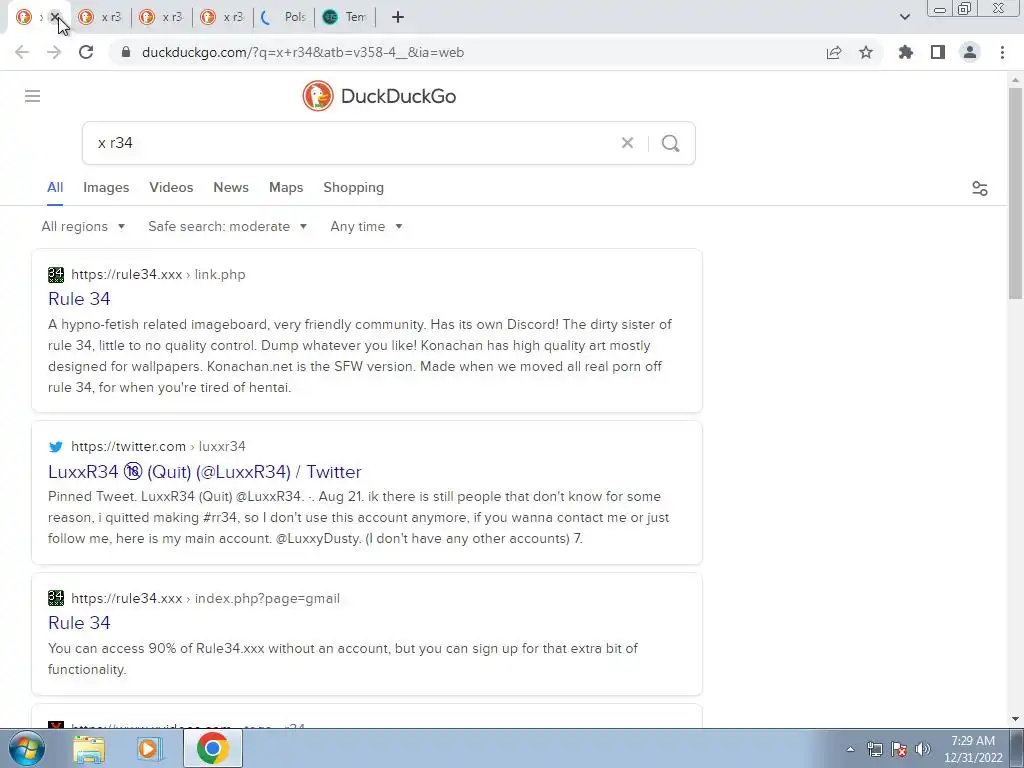Close the active DuckDuckGo browser tab
This screenshot has height=768, width=1024.
[x=55, y=17]
